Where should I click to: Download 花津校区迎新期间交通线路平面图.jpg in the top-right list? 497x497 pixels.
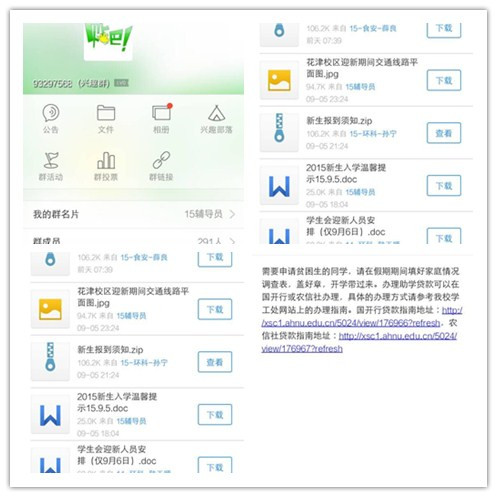[x=444, y=80]
